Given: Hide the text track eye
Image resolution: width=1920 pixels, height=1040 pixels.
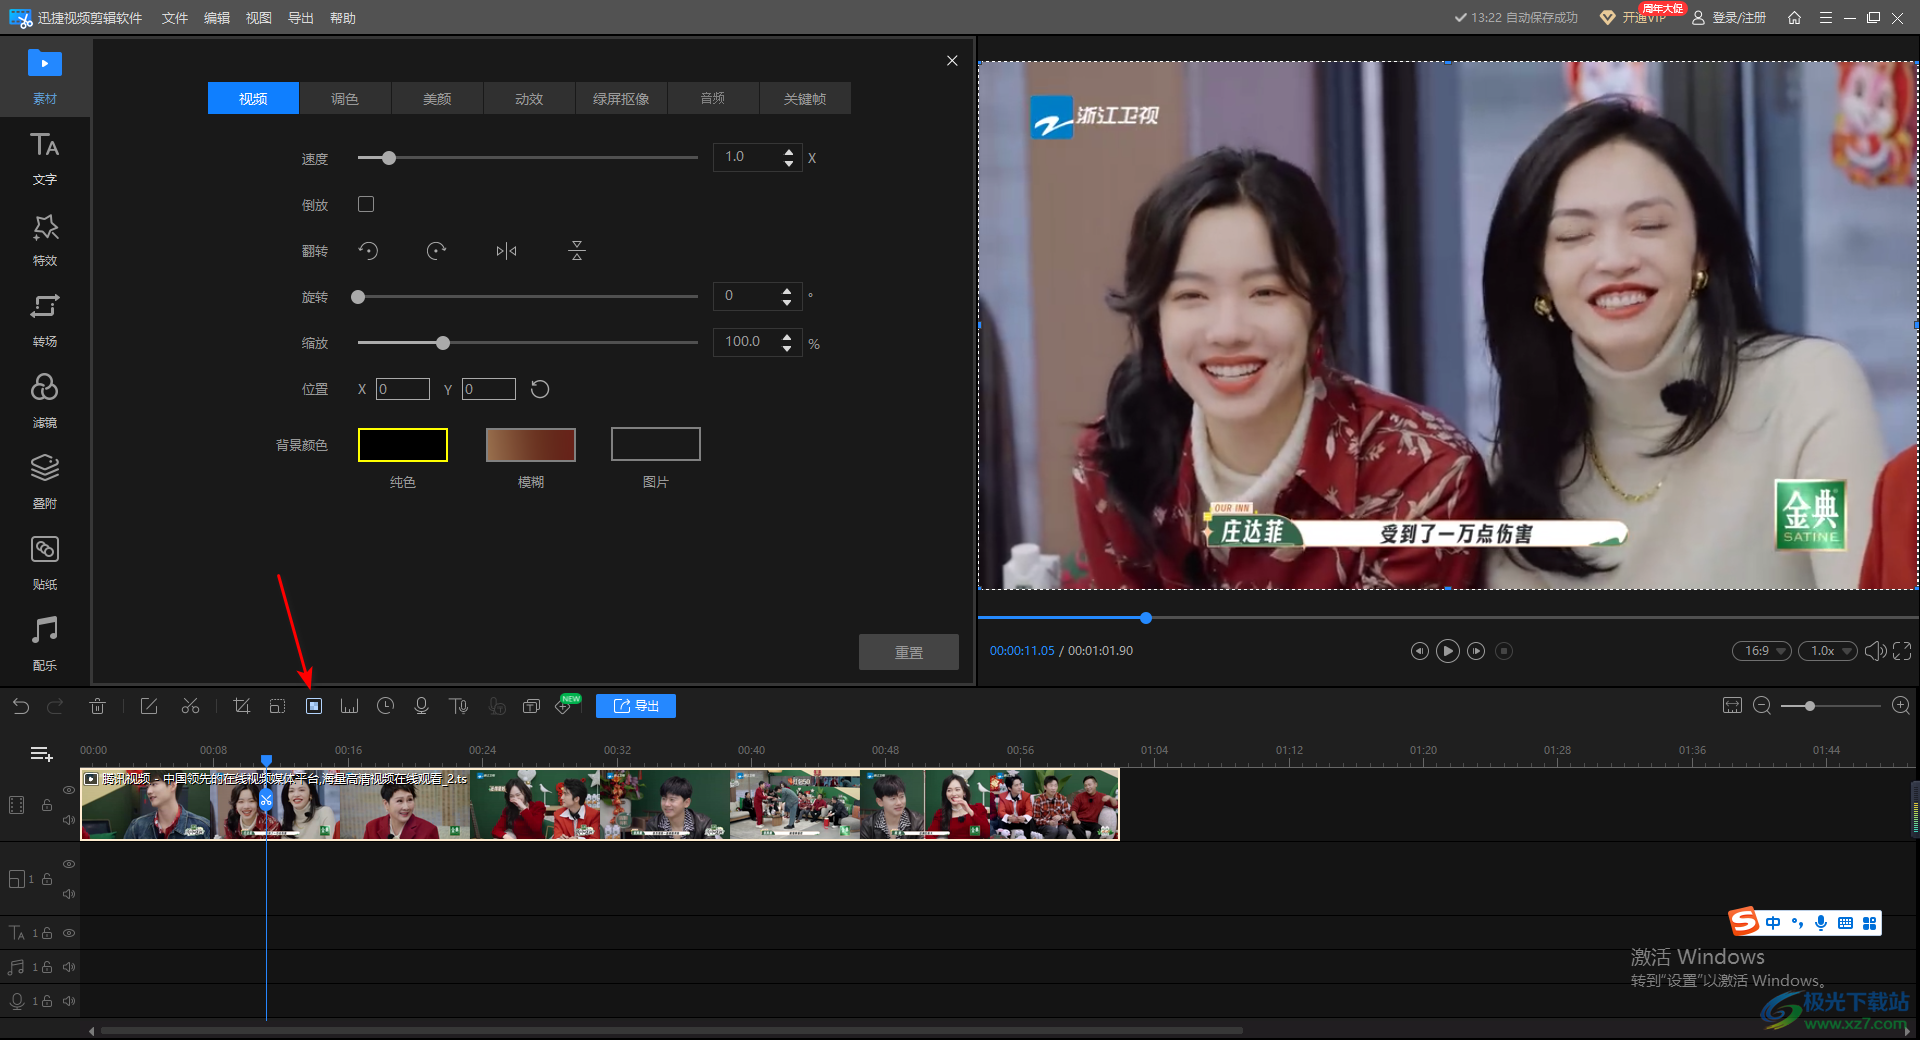Looking at the screenshot, I should point(69,933).
